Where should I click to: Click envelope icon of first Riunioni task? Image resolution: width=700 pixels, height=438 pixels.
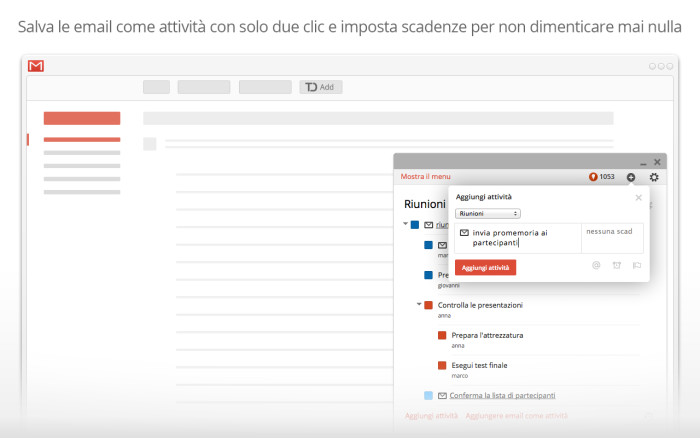[x=429, y=225]
